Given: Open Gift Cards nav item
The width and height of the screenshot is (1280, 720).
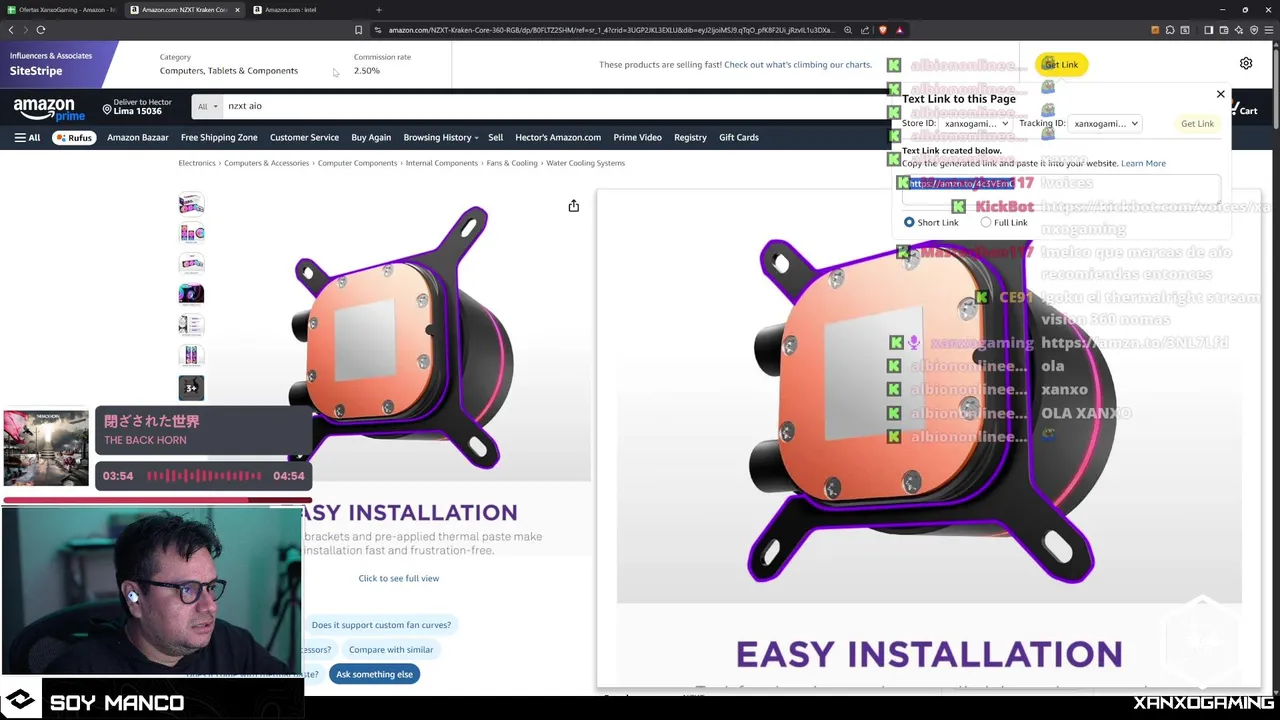Looking at the screenshot, I should [x=739, y=137].
